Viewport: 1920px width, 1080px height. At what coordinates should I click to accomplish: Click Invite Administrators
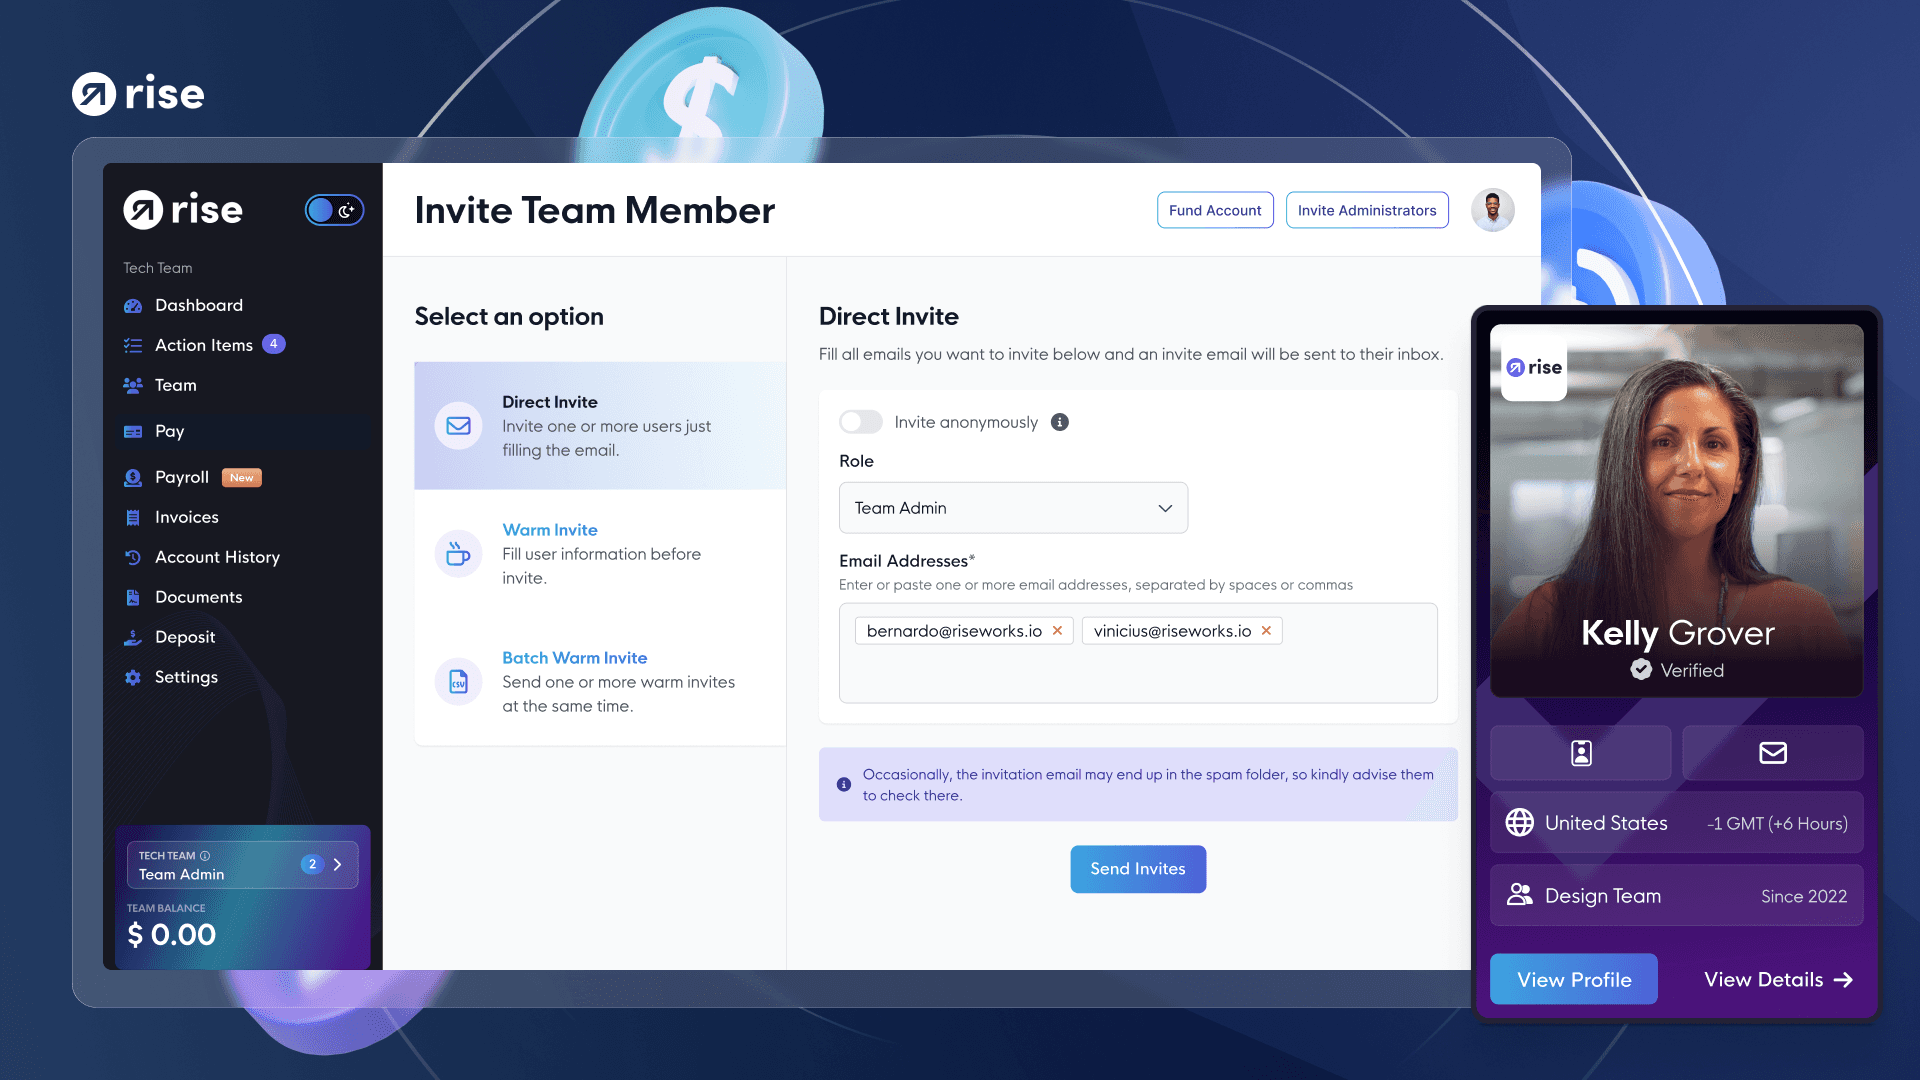(x=1367, y=210)
